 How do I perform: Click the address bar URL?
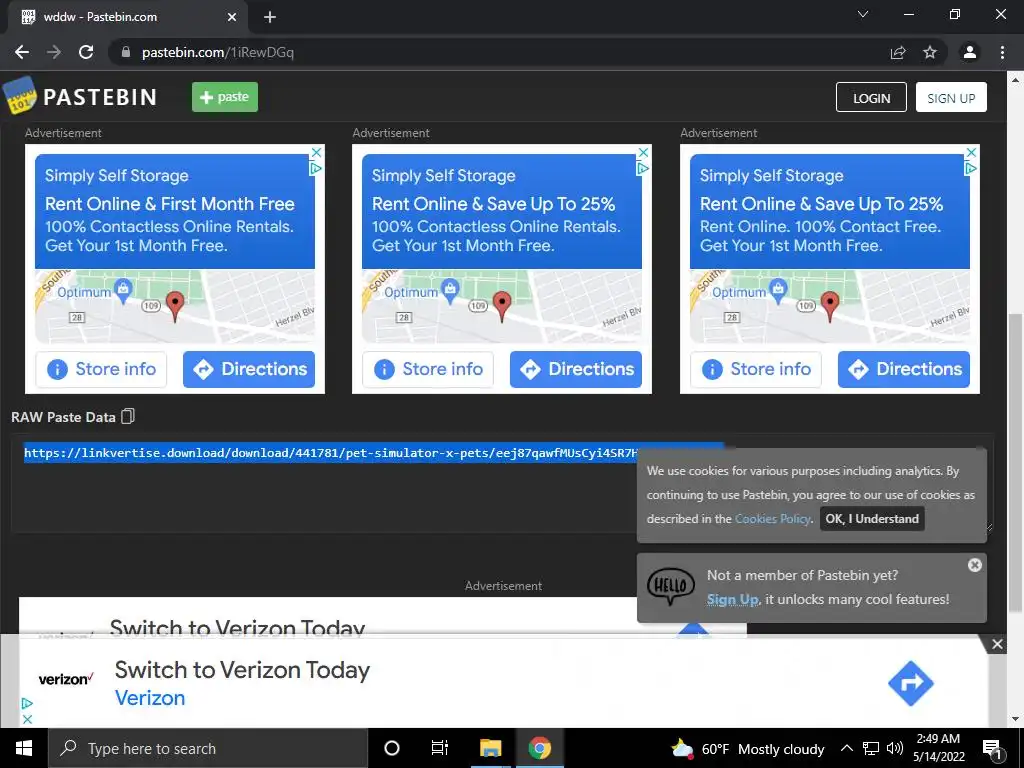tap(218, 52)
